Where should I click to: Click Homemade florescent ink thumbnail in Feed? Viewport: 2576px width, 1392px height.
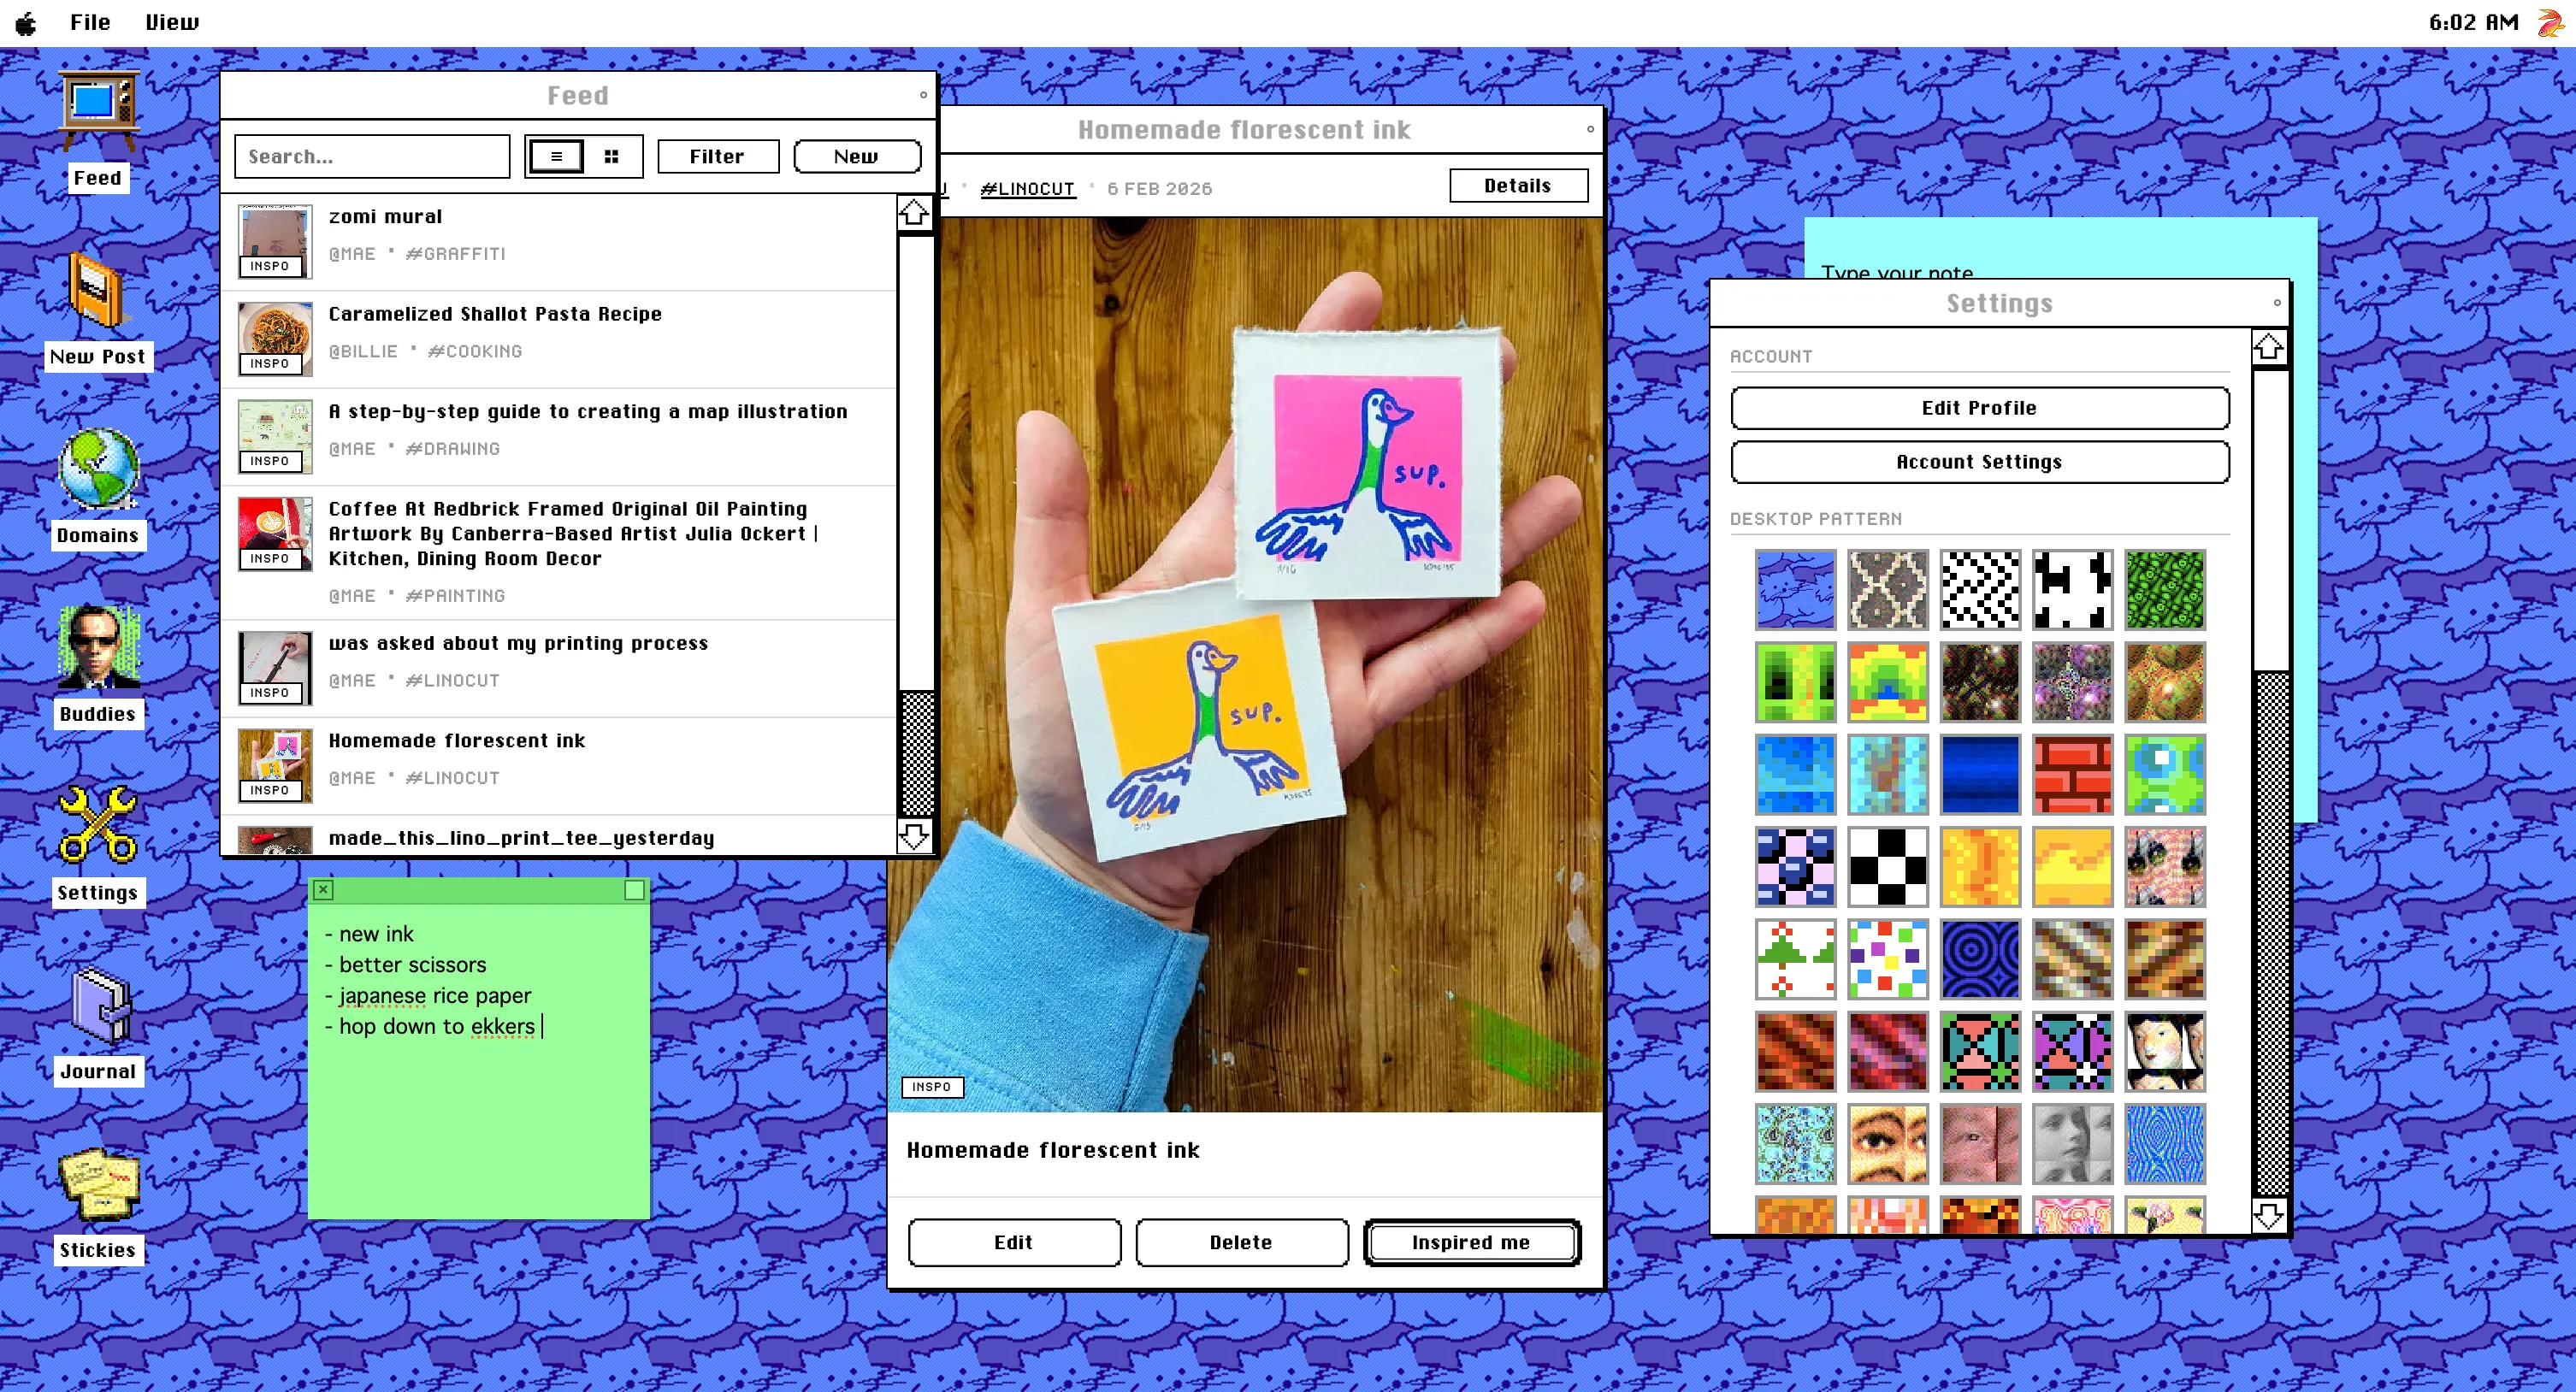click(275, 766)
